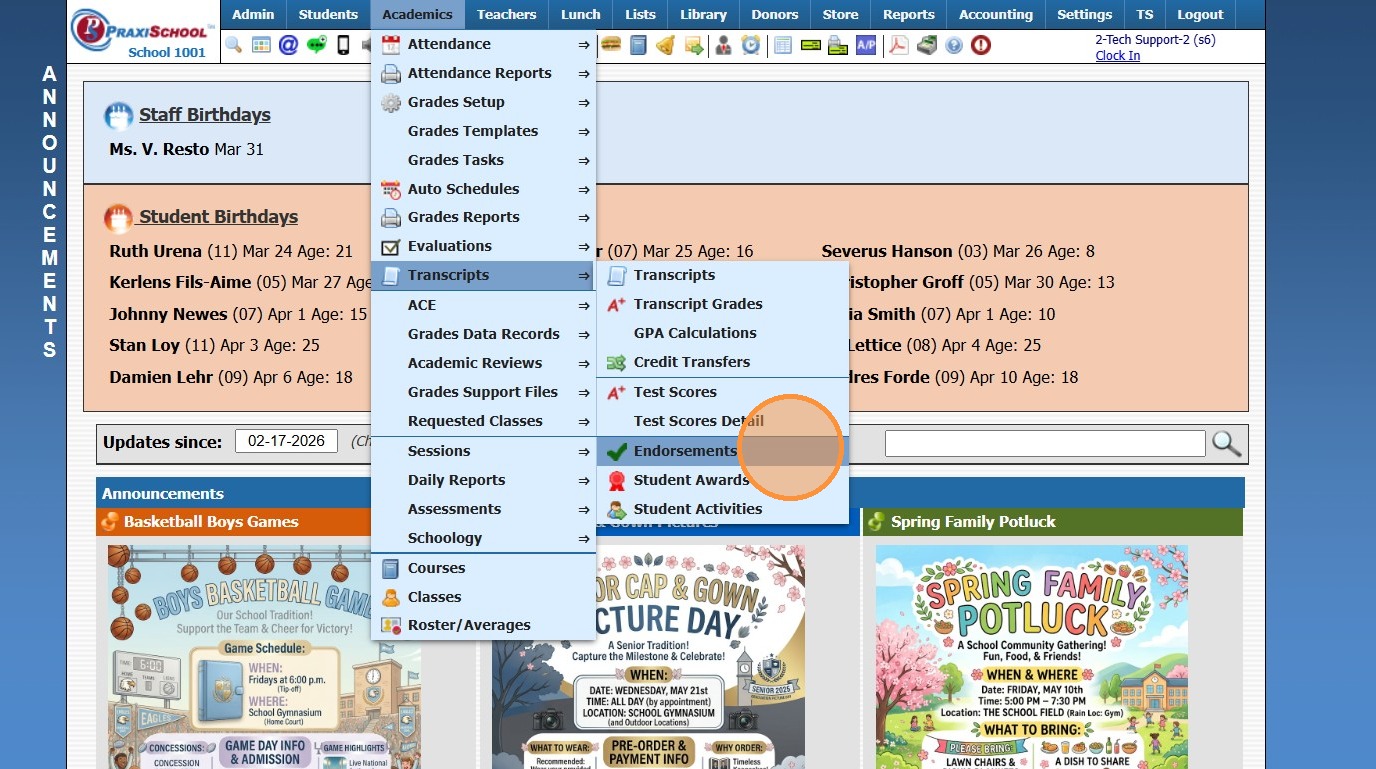Click the name Severus Hanson
Viewport: 1376px width, 769px height.
pyautogui.click(x=887, y=252)
